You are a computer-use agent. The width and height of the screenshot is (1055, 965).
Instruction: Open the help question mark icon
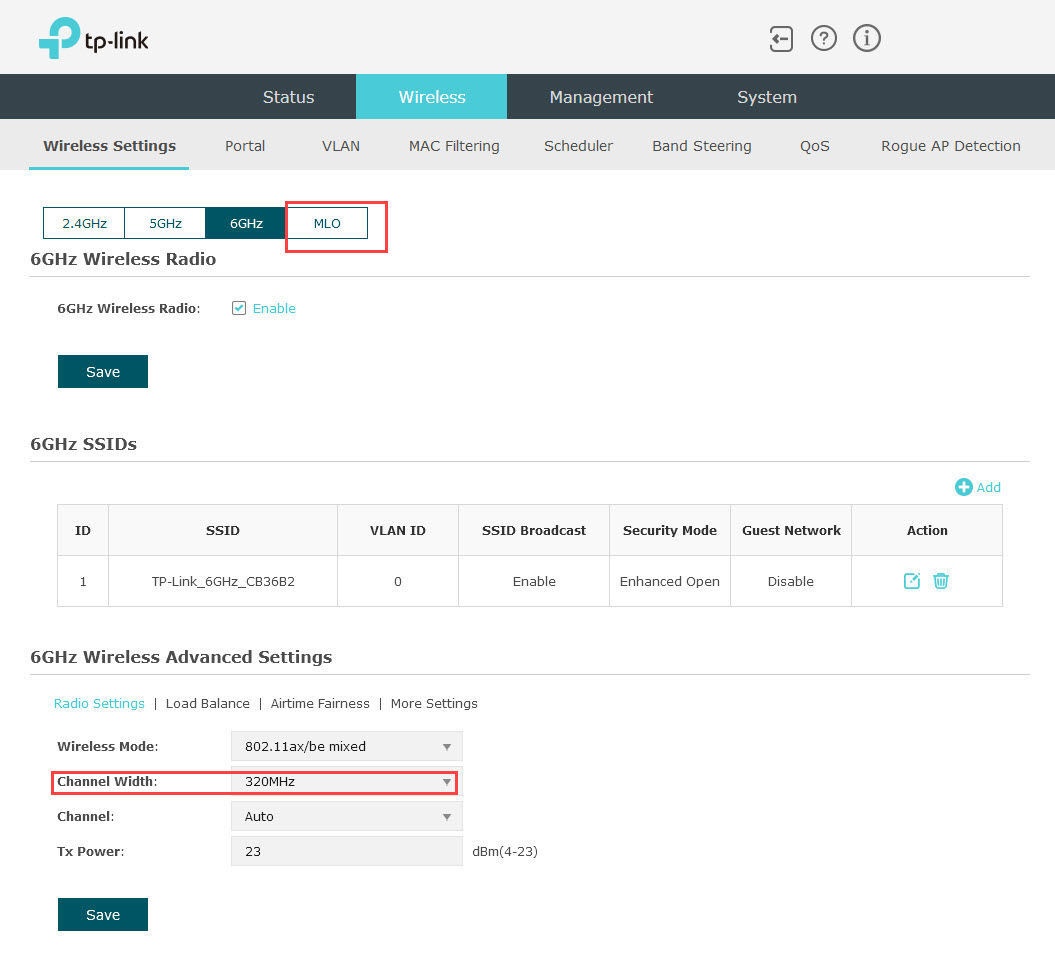point(823,39)
